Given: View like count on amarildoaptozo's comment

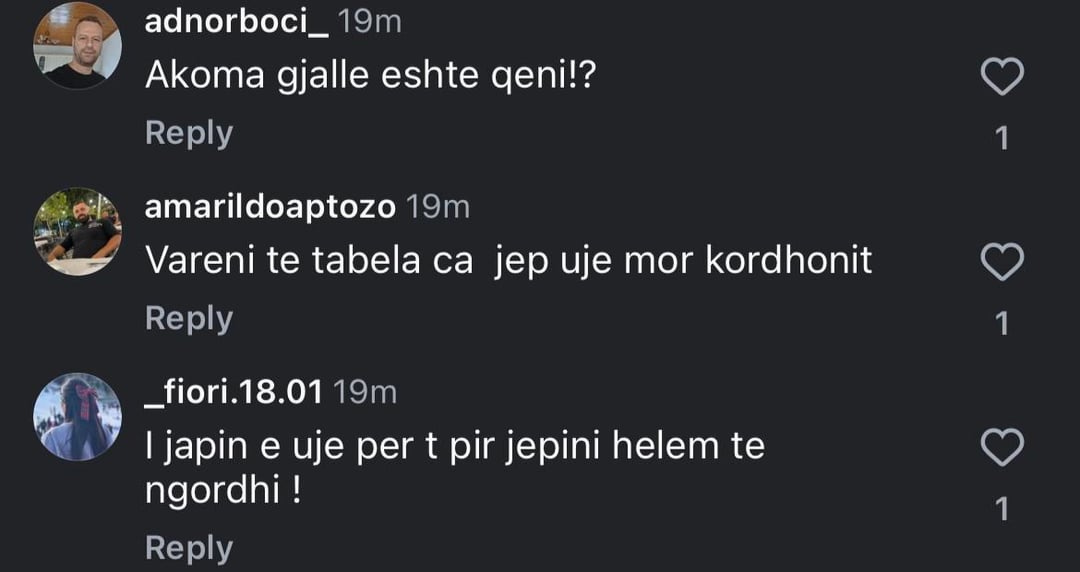Looking at the screenshot, I should click(x=1003, y=324).
